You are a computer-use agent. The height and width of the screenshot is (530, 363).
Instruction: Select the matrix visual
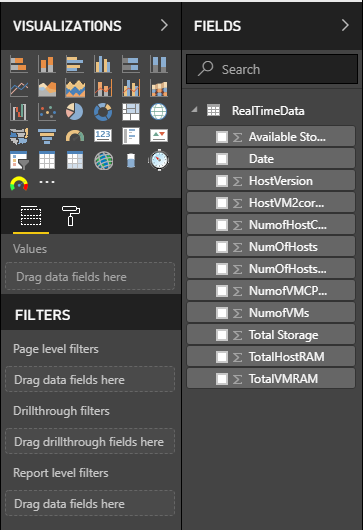click(75, 160)
